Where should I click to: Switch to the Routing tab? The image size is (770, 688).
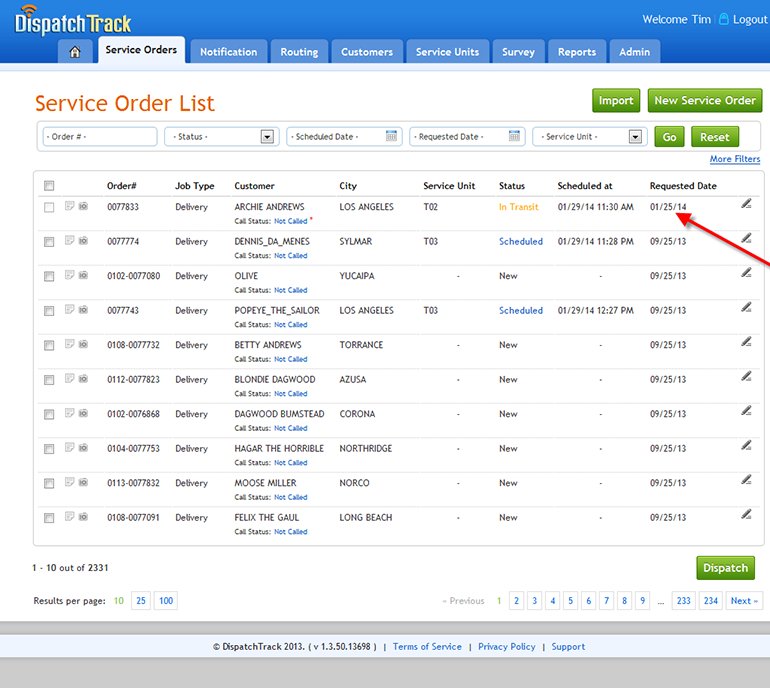[299, 52]
